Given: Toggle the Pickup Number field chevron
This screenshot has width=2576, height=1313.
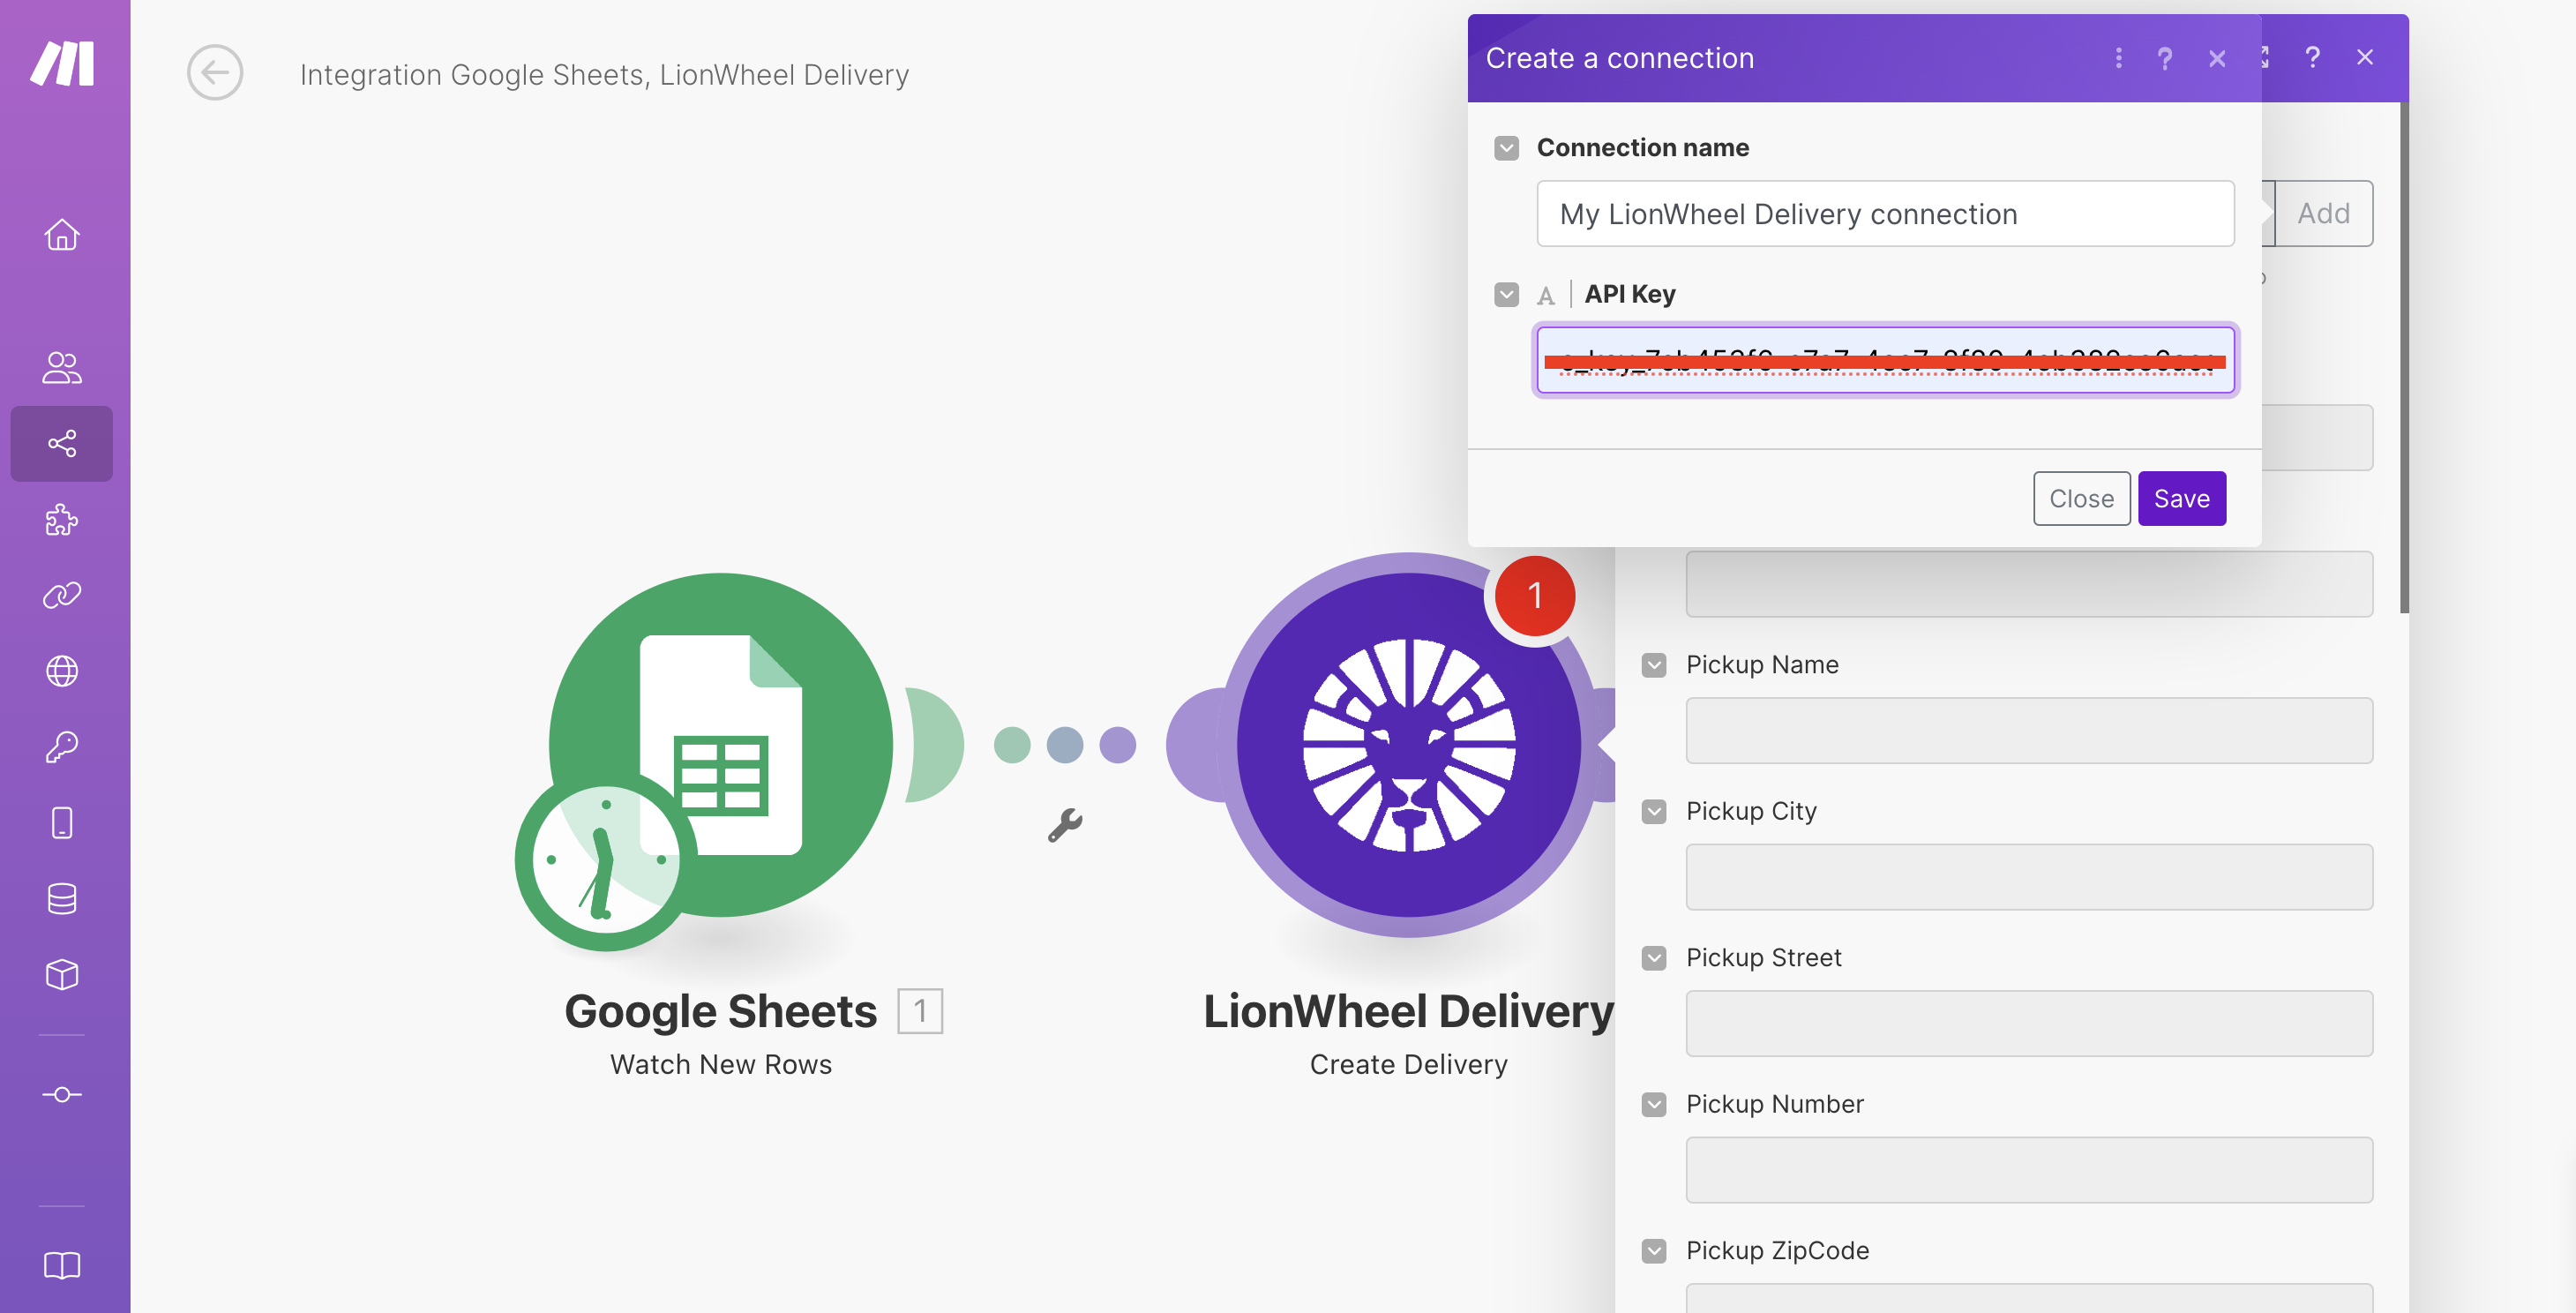Looking at the screenshot, I should pos(1654,1105).
